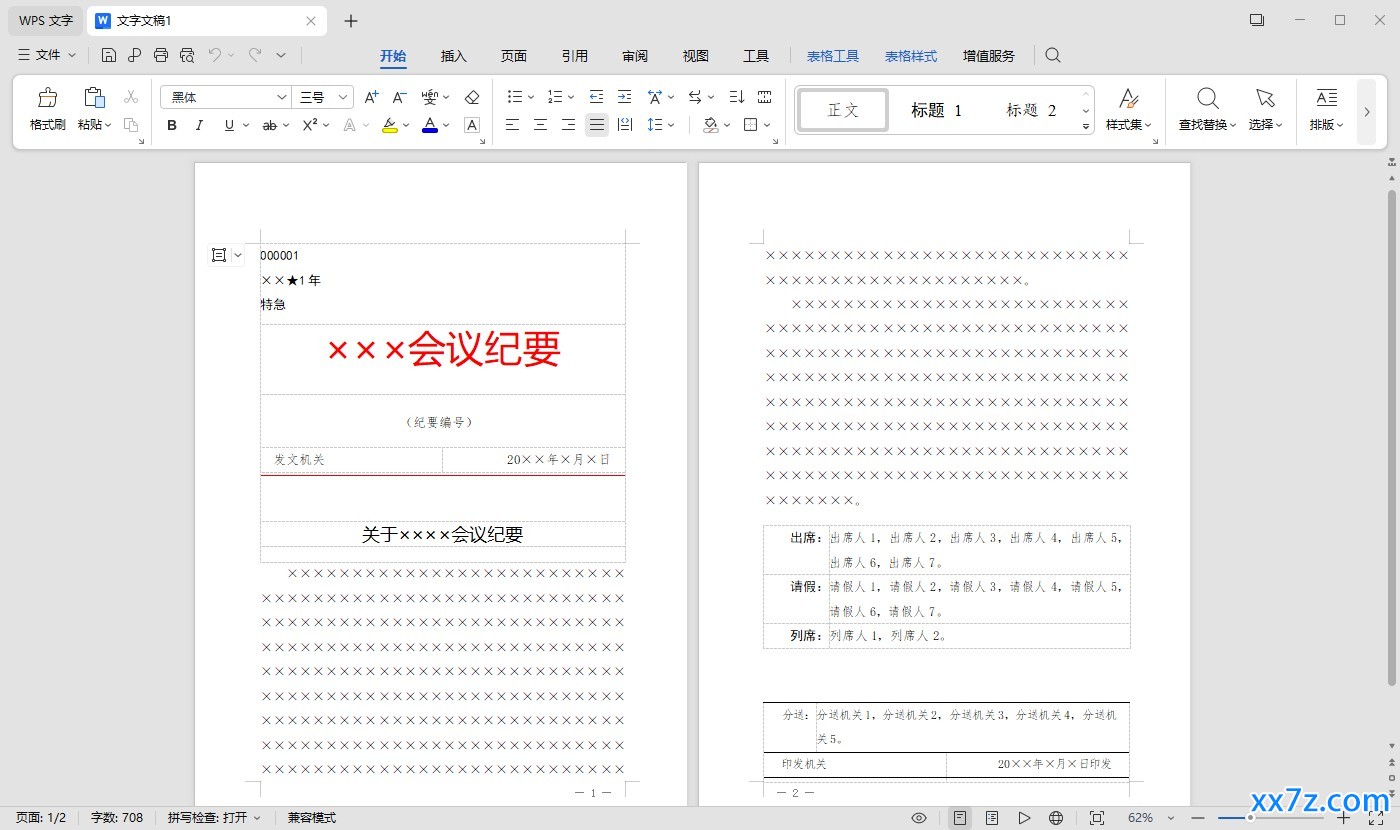The width and height of the screenshot is (1400, 830).
Task: Click the clear formatting eraser icon
Action: pyautogui.click(x=473, y=97)
